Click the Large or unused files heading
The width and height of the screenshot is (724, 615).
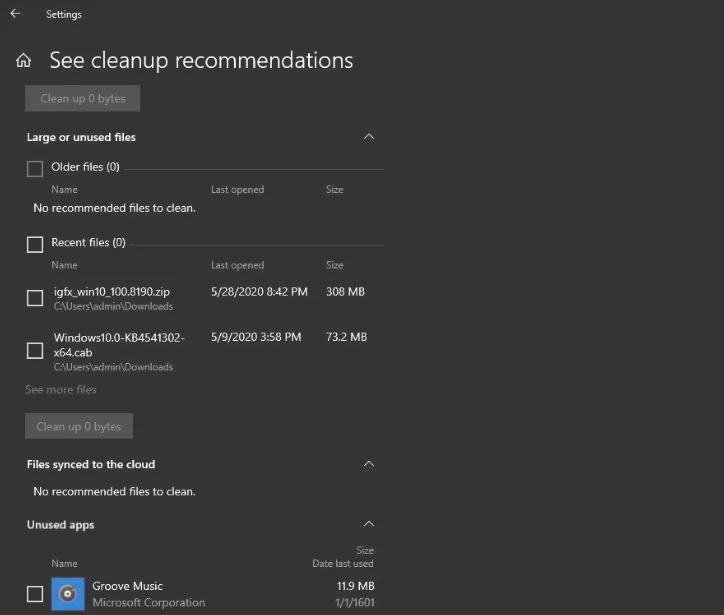[x=81, y=137]
